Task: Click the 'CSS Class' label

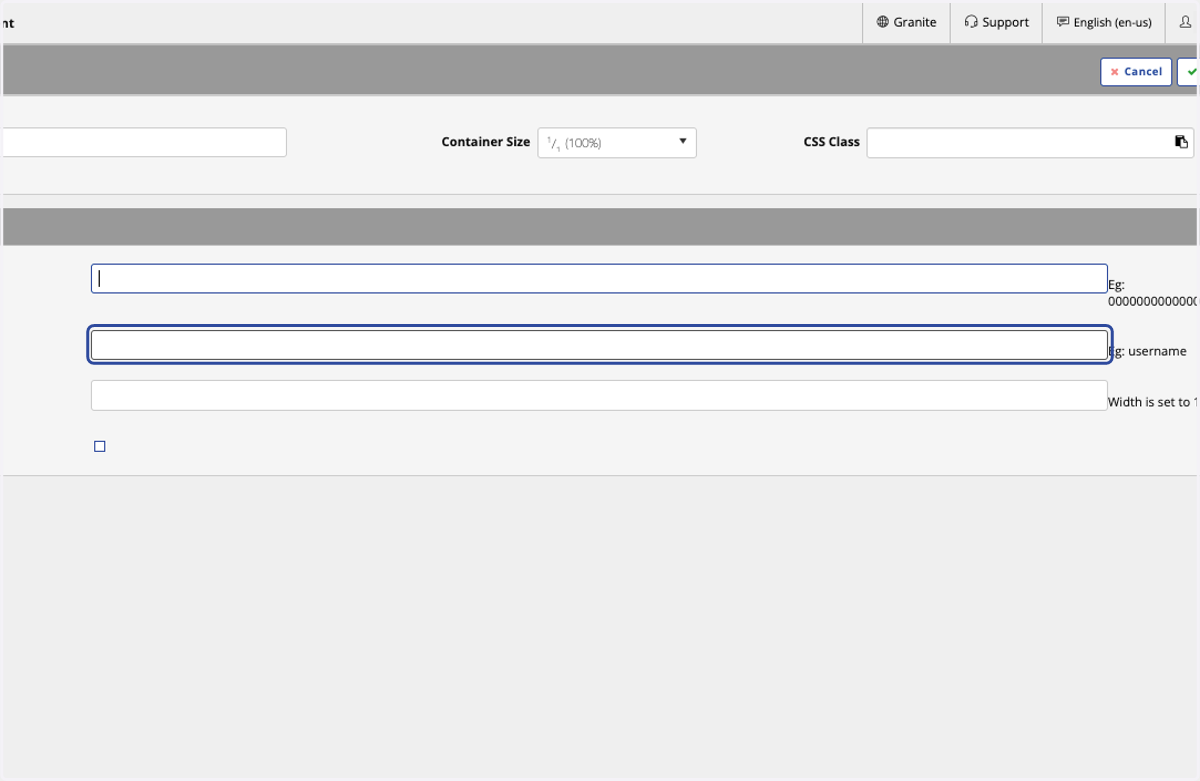Action: point(832,142)
